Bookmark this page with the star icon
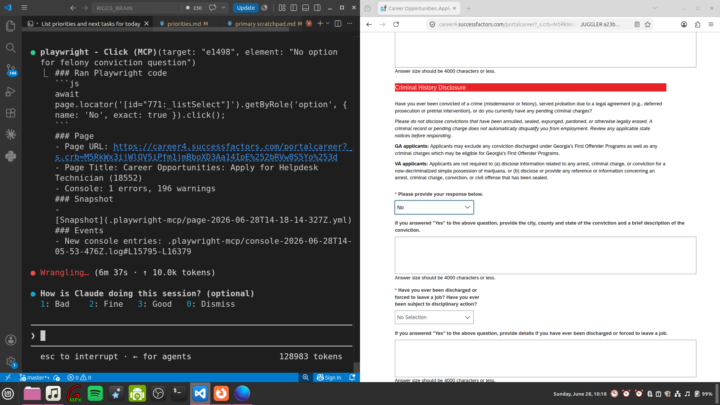The image size is (720, 405). [x=647, y=24]
